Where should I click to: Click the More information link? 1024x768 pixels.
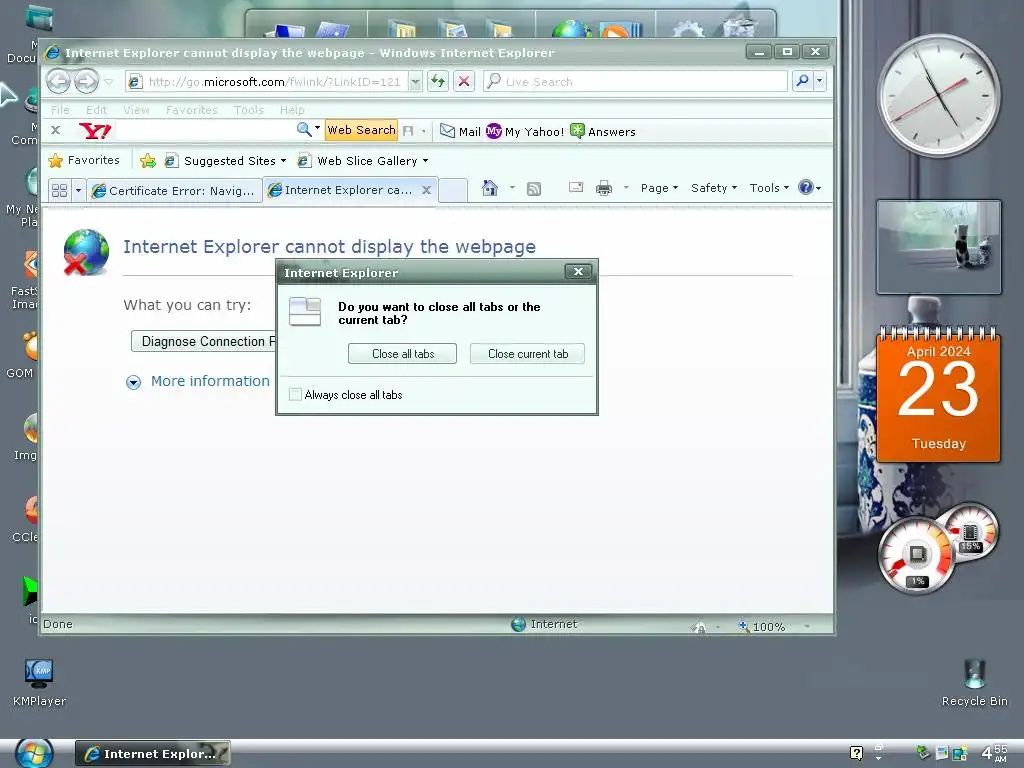pyautogui.click(x=210, y=381)
